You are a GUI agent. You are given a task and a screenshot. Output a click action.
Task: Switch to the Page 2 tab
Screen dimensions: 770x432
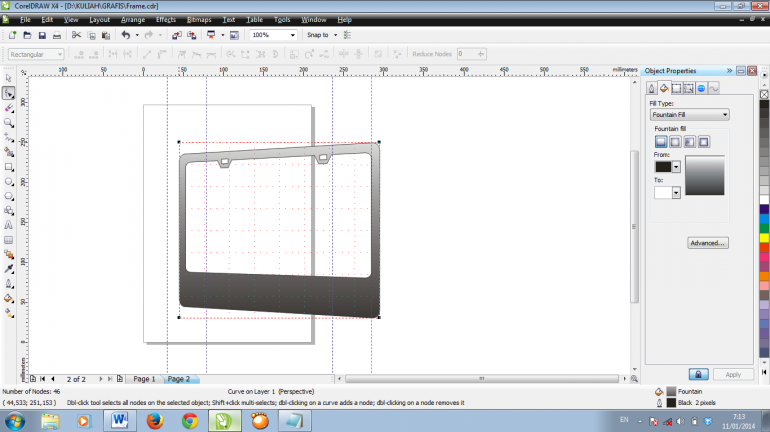(179, 379)
